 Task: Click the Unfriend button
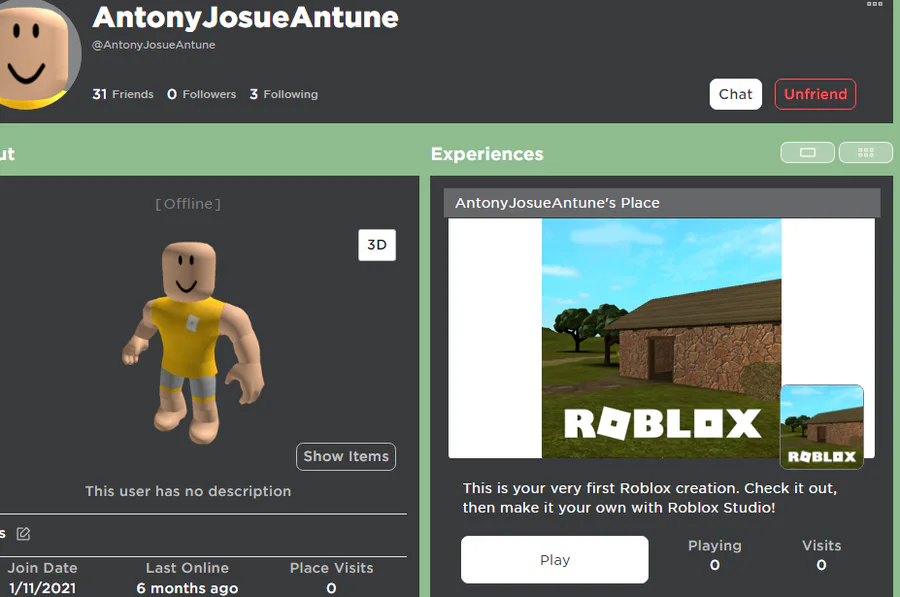pos(815,94)
